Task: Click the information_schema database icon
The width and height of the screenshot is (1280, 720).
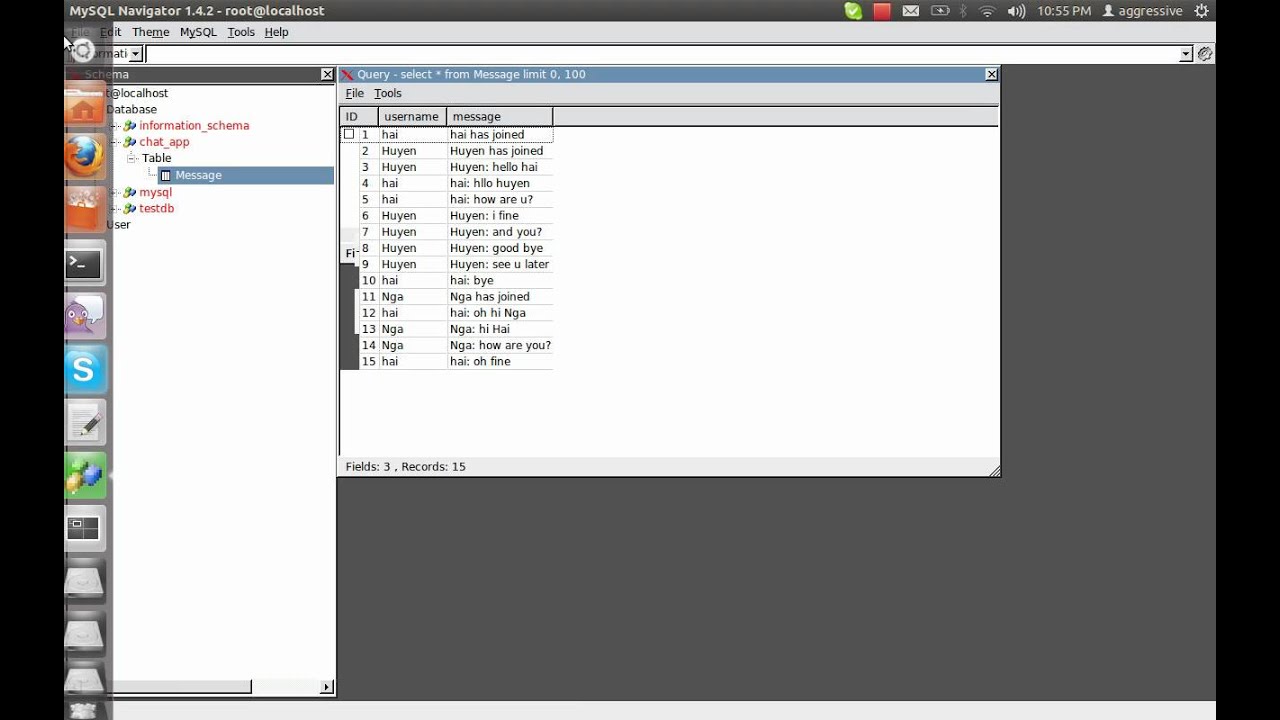Action: click(x=130, y=126)
